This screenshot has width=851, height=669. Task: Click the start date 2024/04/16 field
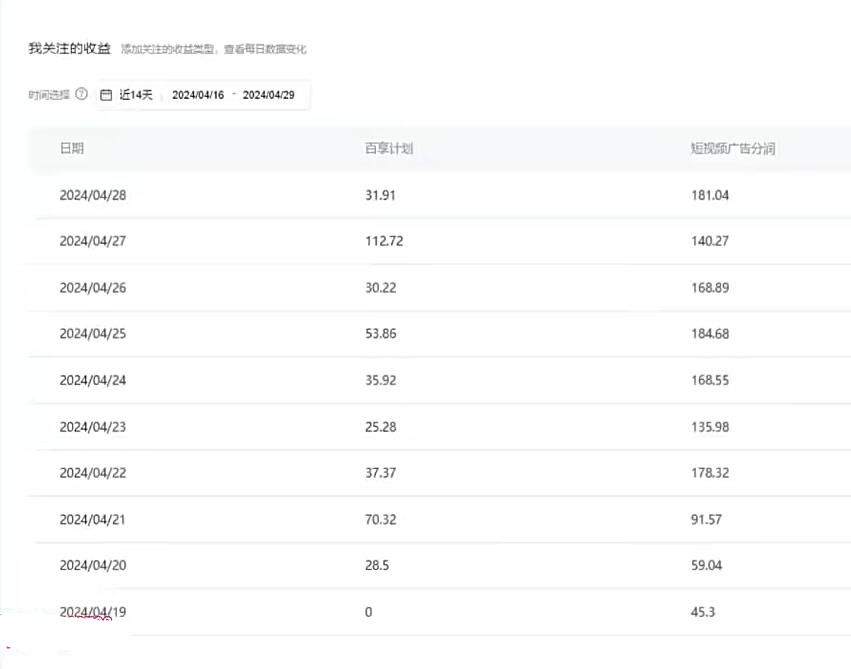pos(198,95)
